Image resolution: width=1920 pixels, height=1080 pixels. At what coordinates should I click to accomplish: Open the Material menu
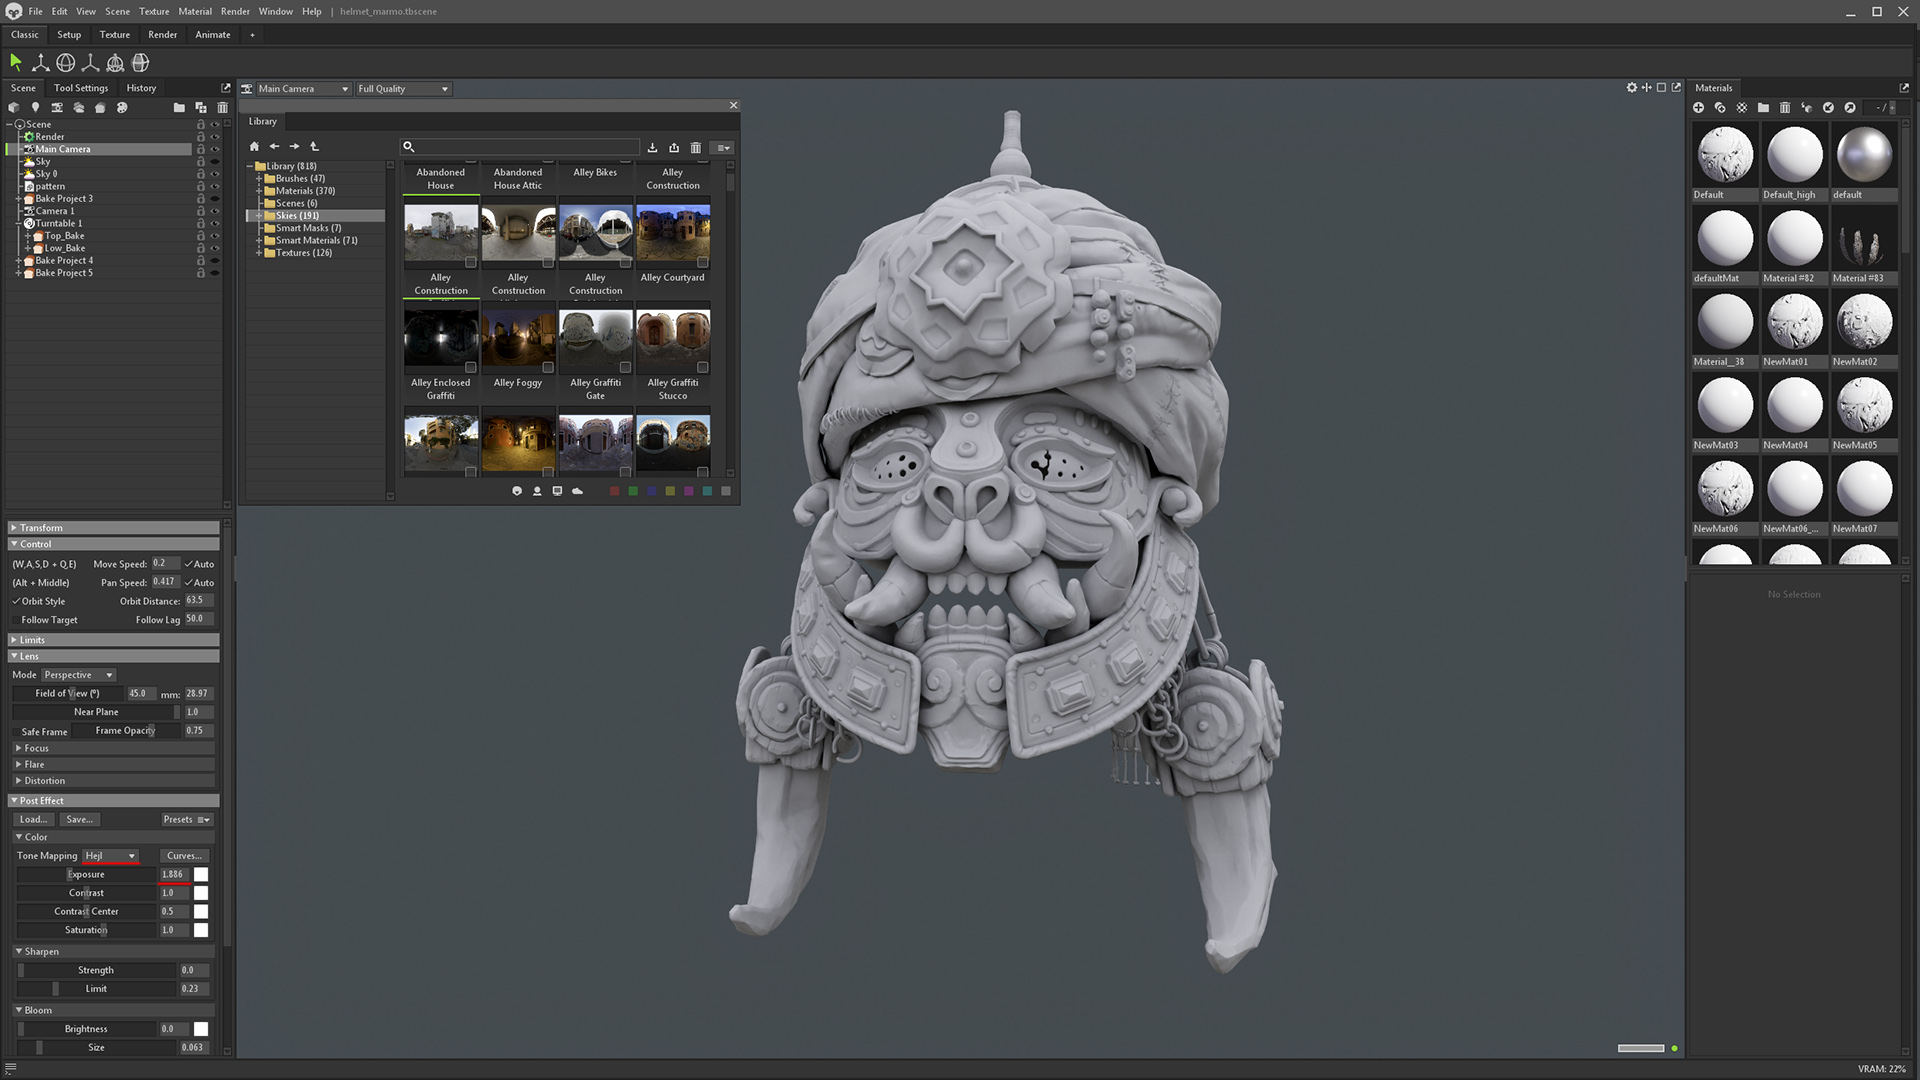pos(195,12)
